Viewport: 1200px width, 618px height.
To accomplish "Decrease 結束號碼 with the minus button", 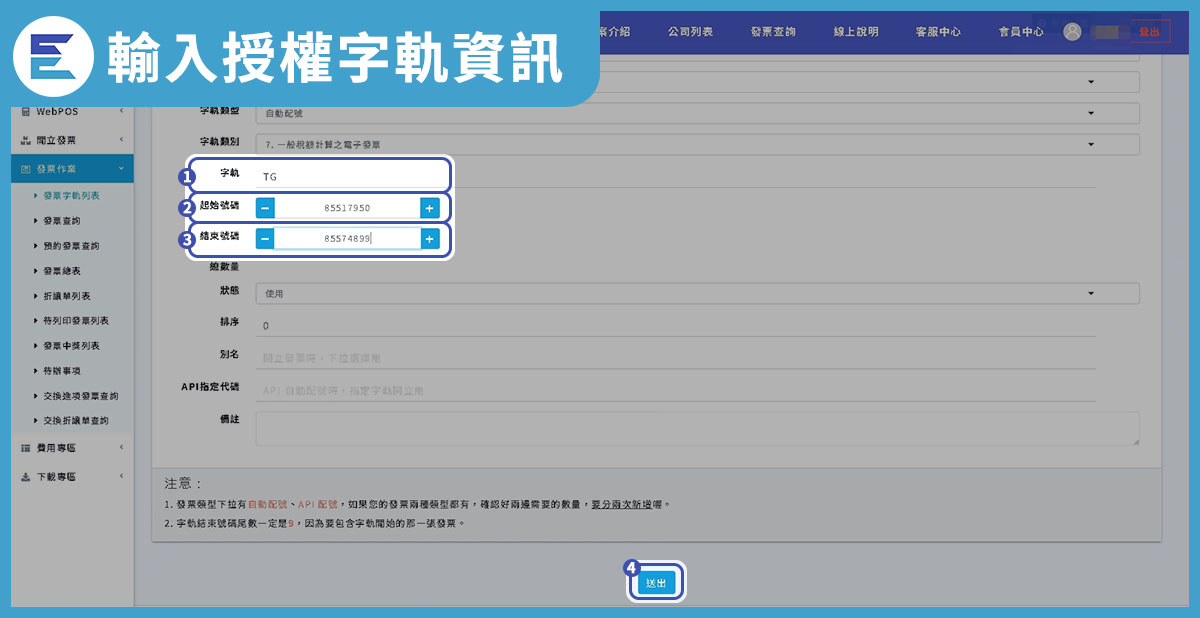I will tap(265, 239).
